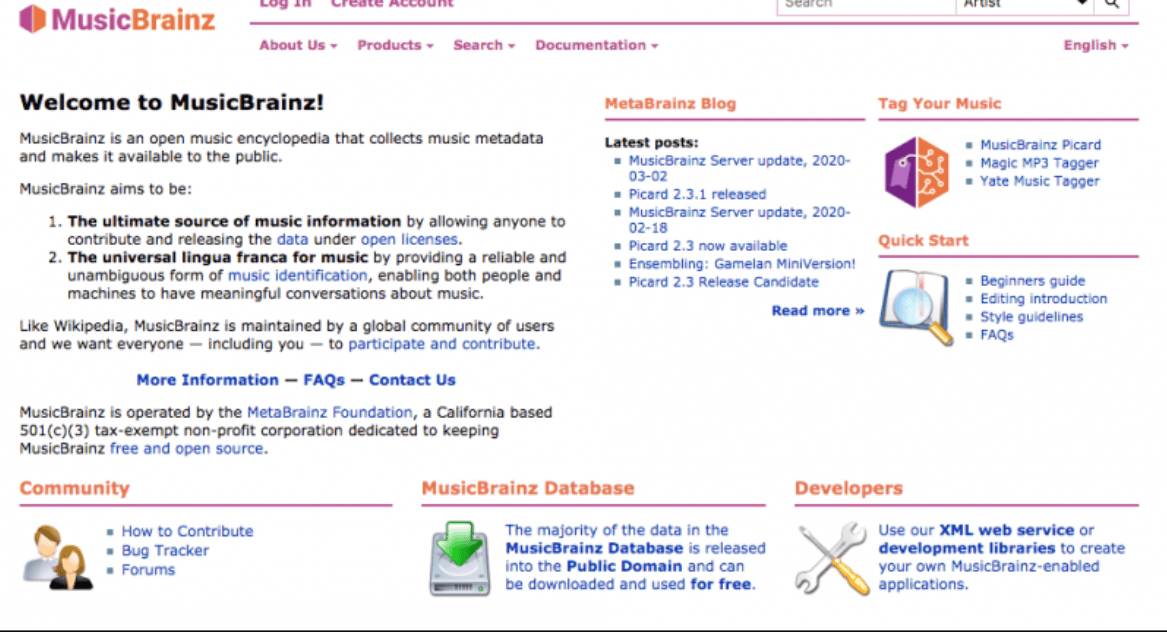Click Create Account
This screenshot has width=1167, height=632.
click(392, 4)
